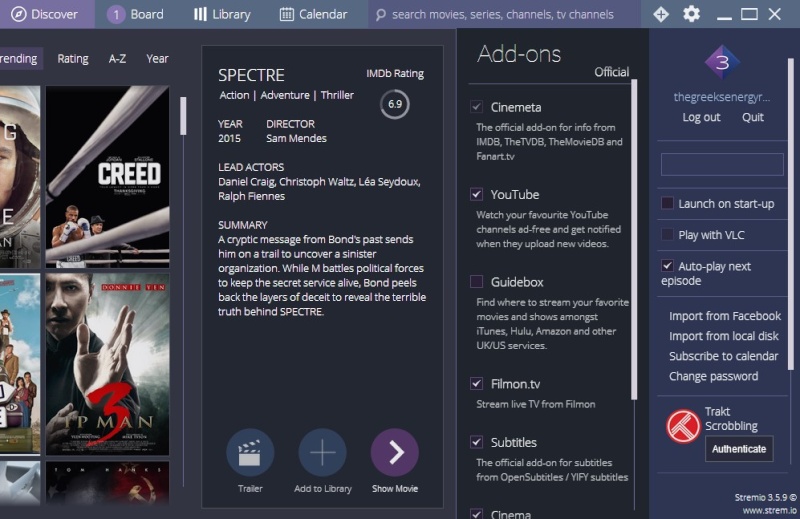Open the add-ons puzzle icon
The image size is (800, 519).
click(x=661, y=14)
